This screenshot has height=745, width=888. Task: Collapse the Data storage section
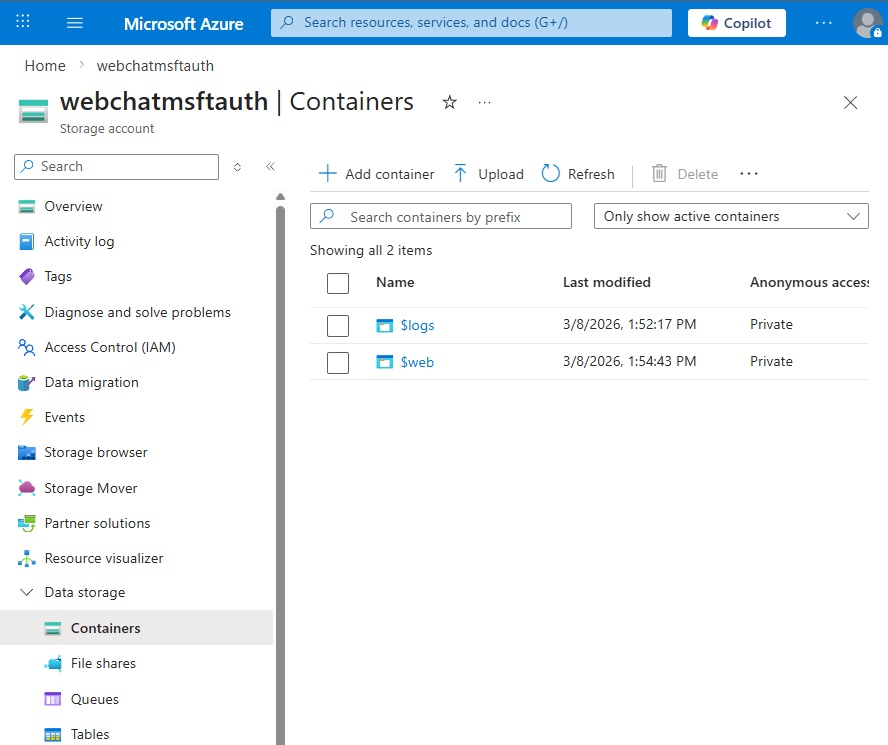click(27, 593)
